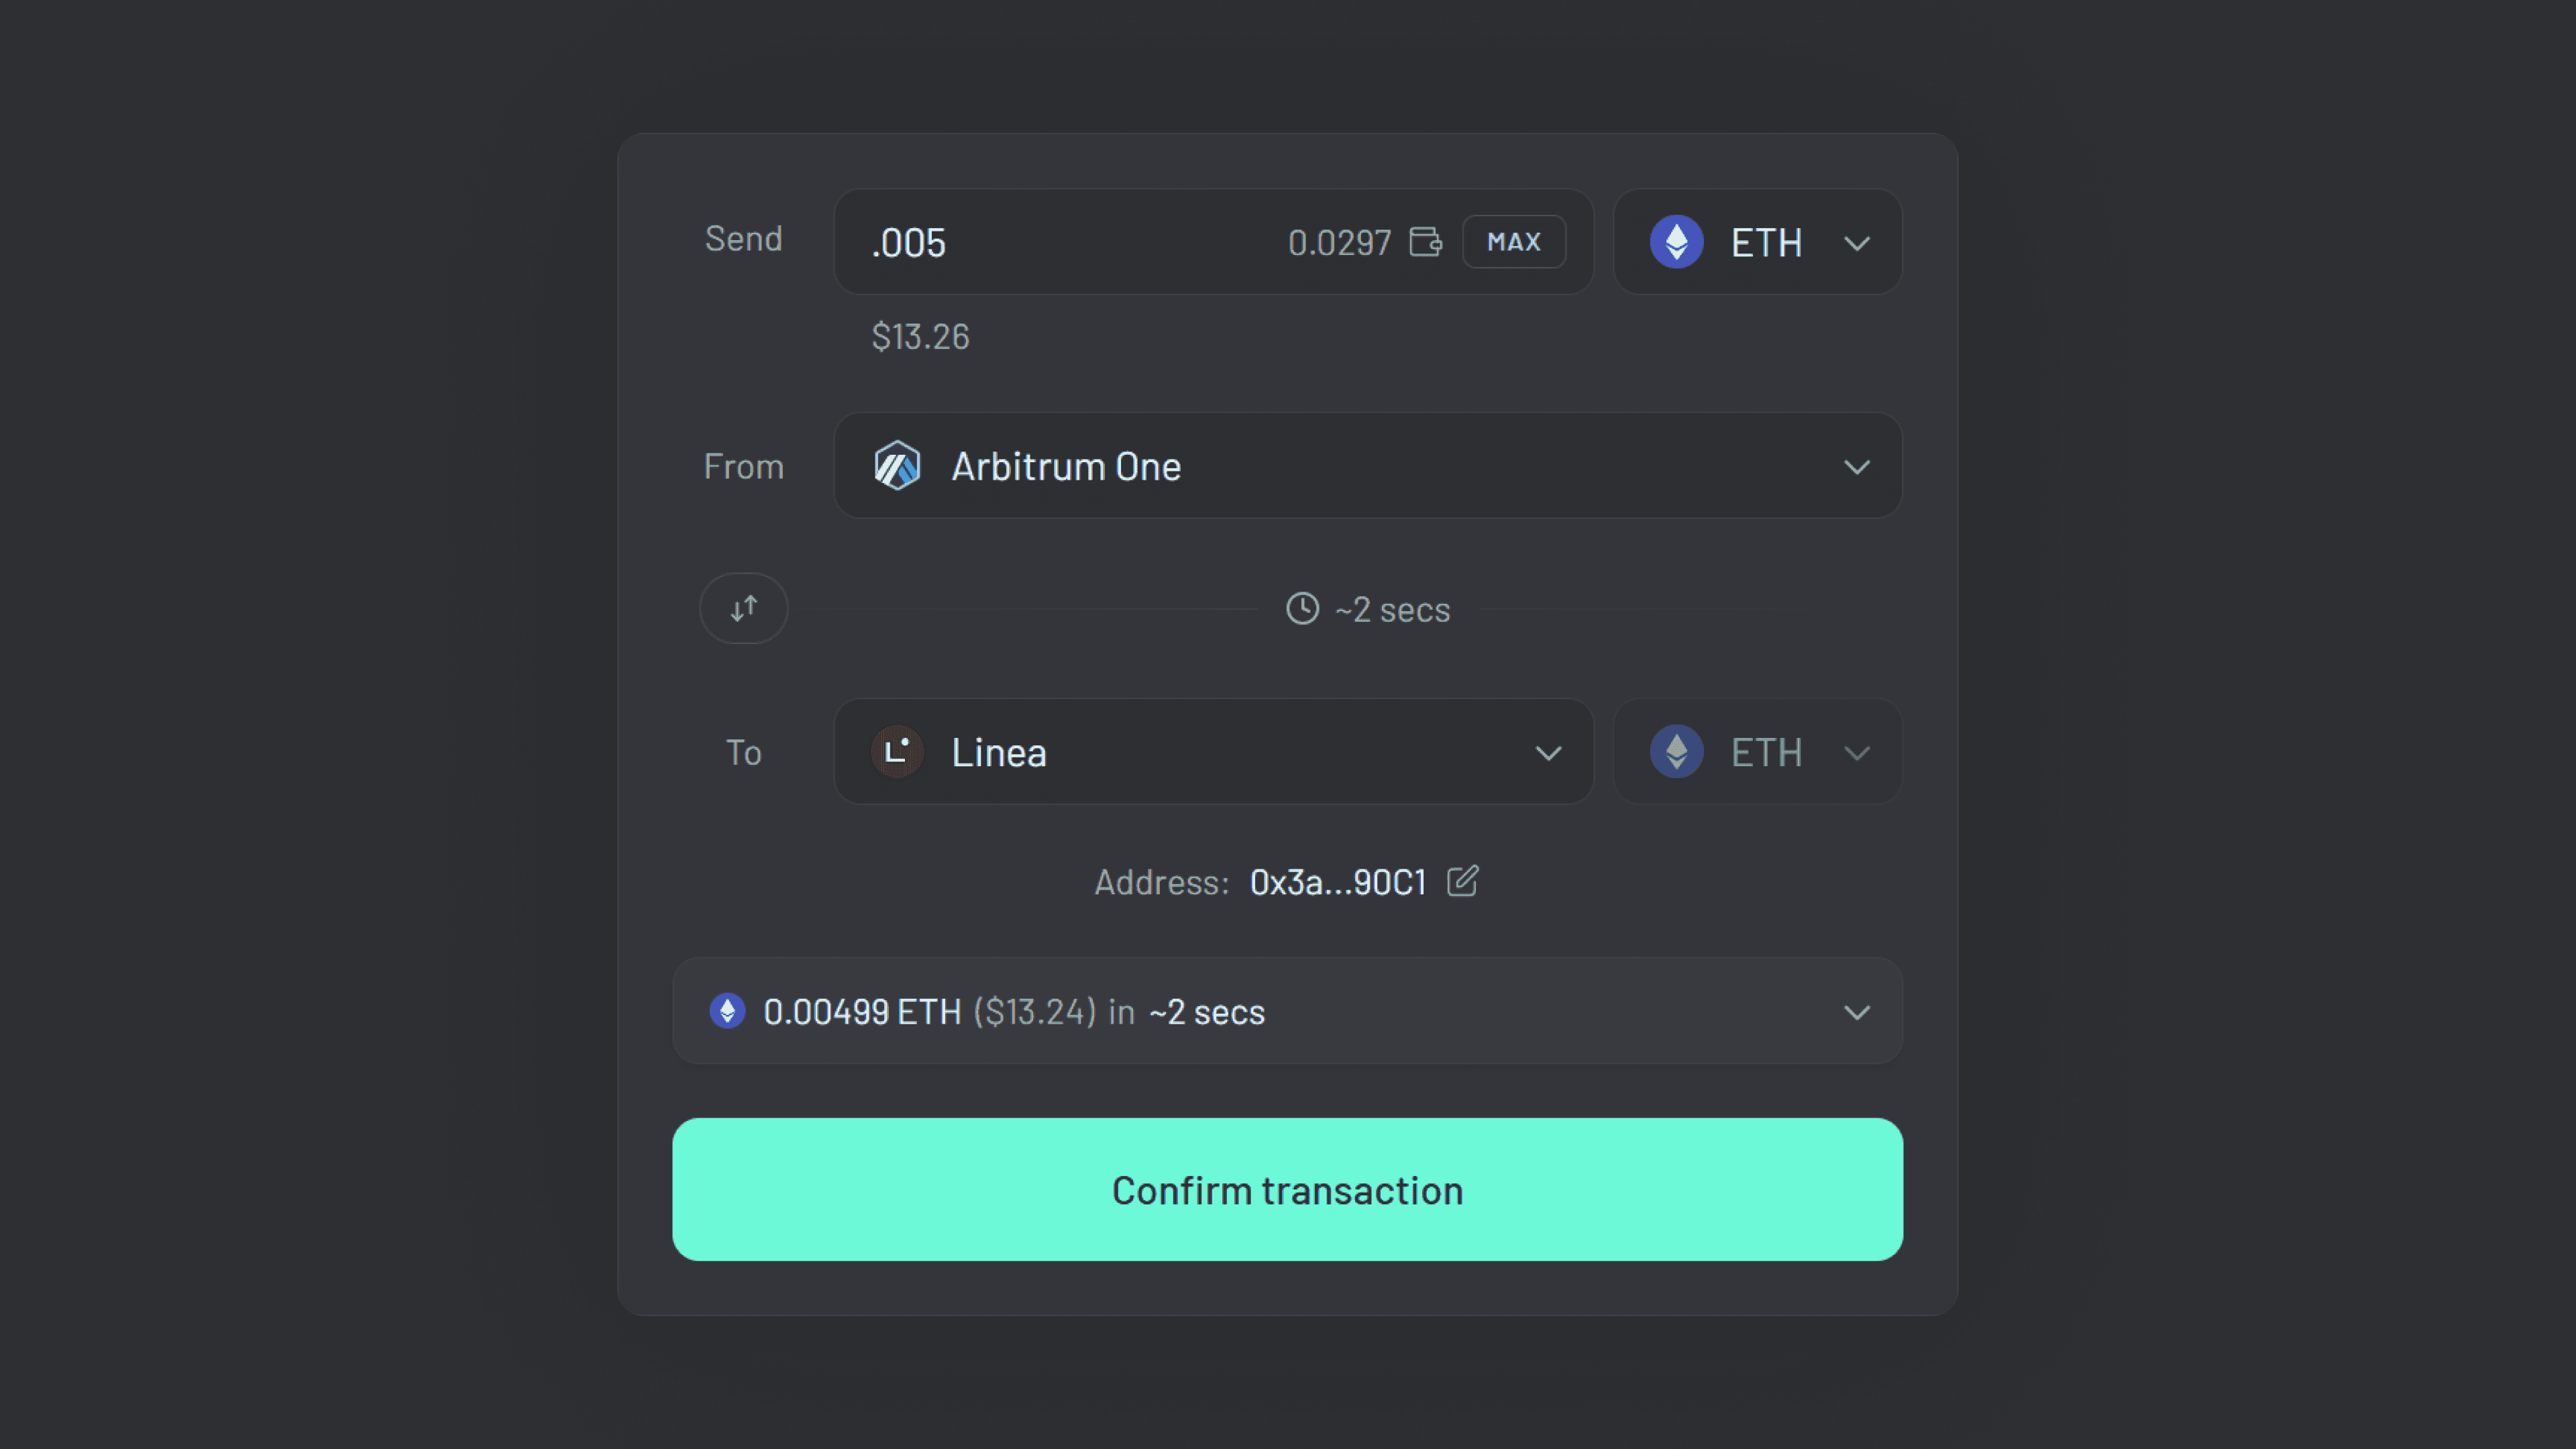The image size is (2576, 1449).
Task: Click the Arbitrum One network logo
Action: (x=897, y=466)
